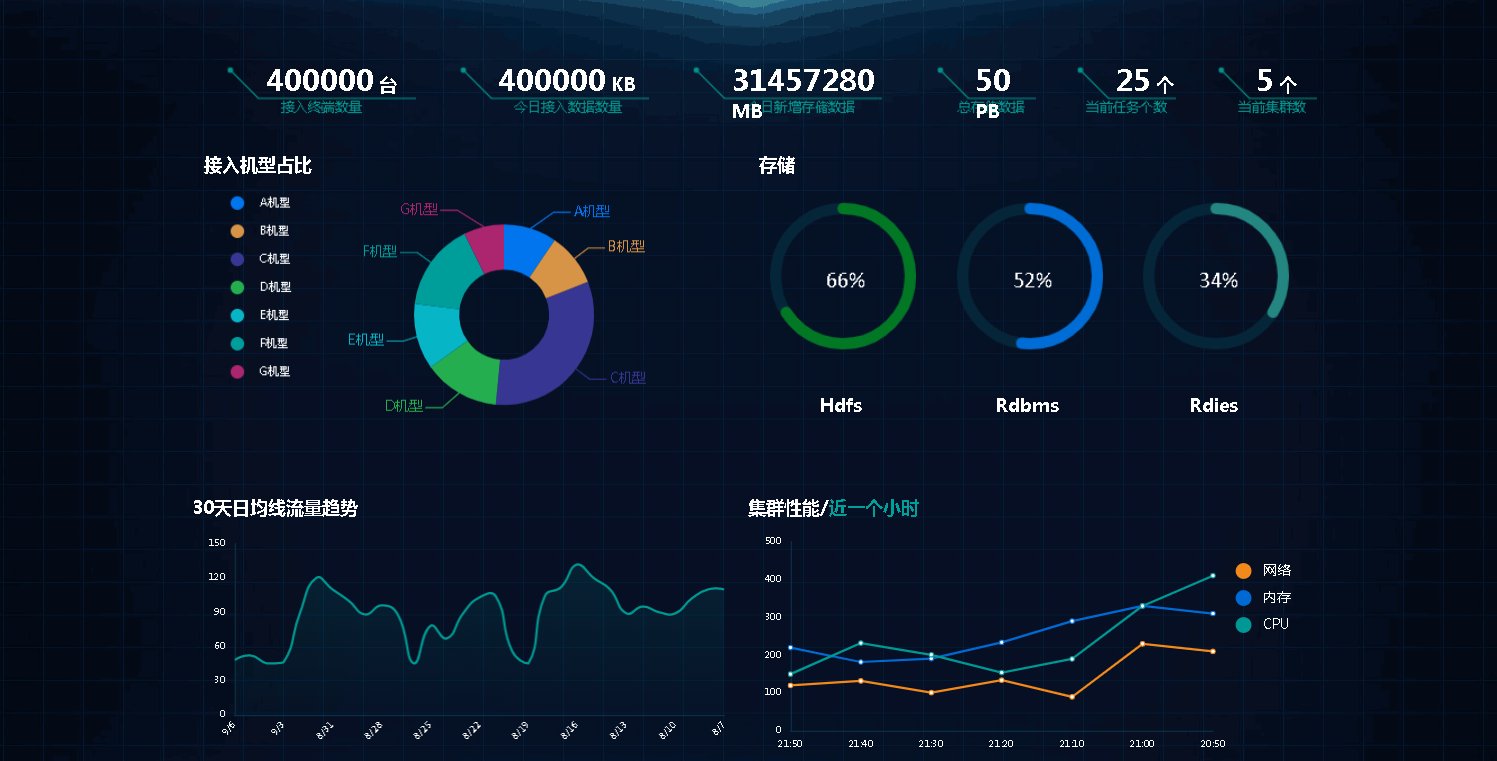Open 近一个小时 time range link
Image resolution: width=1497 pixels, height=761 pixels.
click(874, 508)
